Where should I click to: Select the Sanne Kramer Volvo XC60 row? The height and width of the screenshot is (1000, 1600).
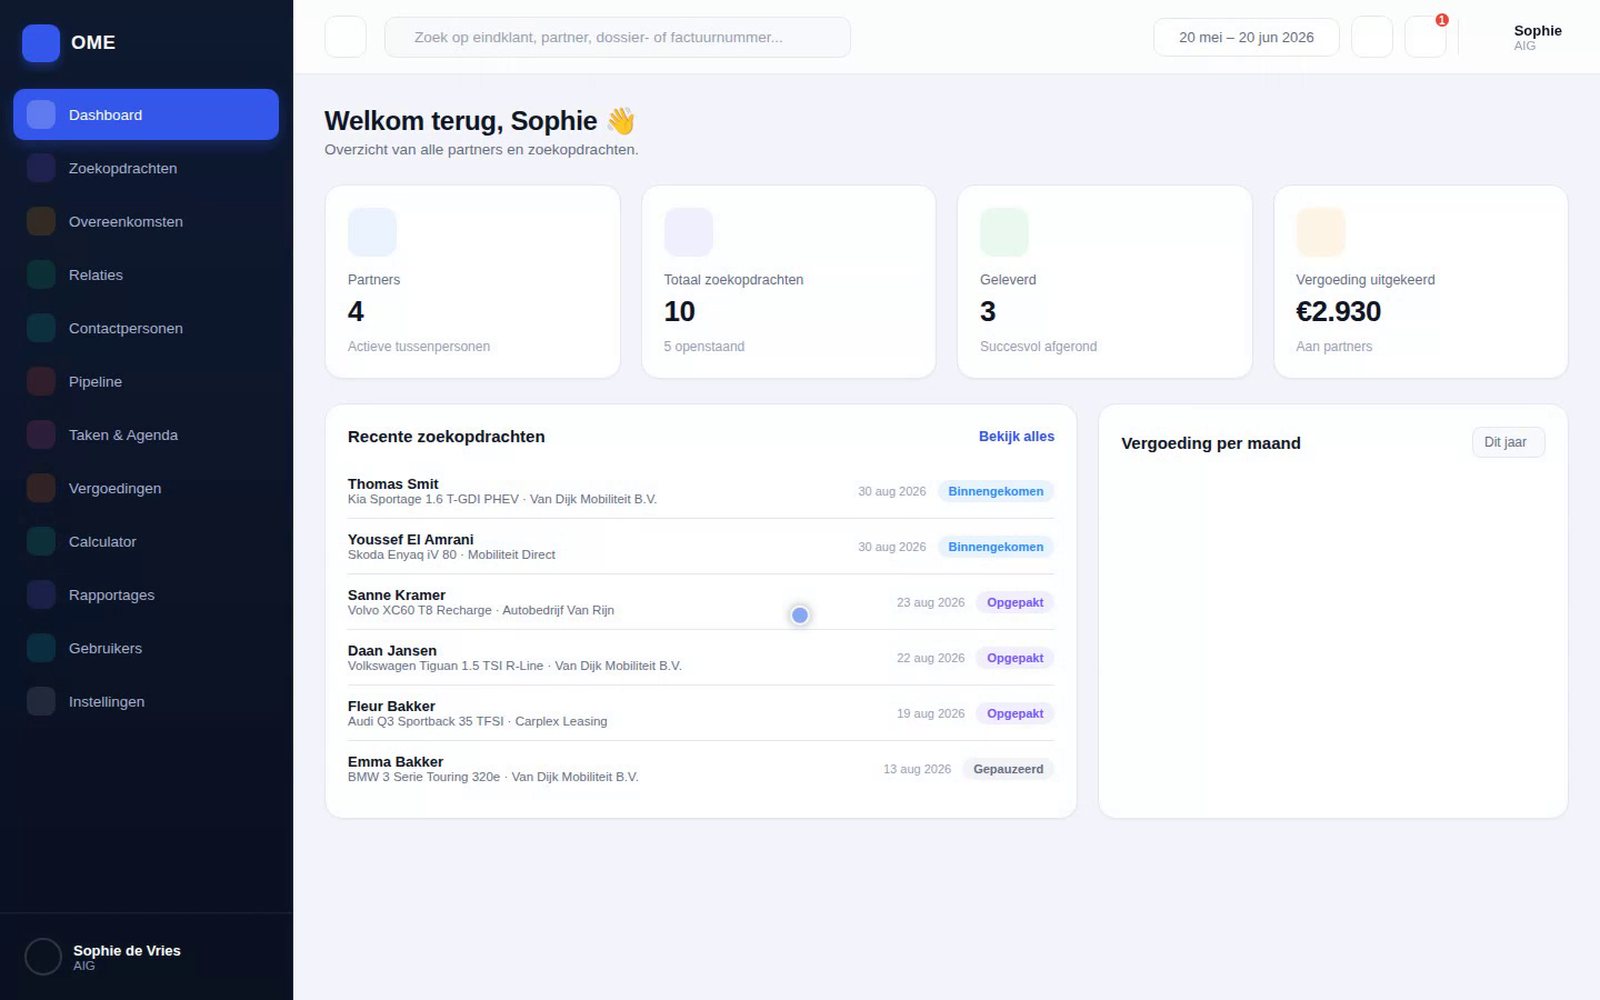(x=701, y=602)
